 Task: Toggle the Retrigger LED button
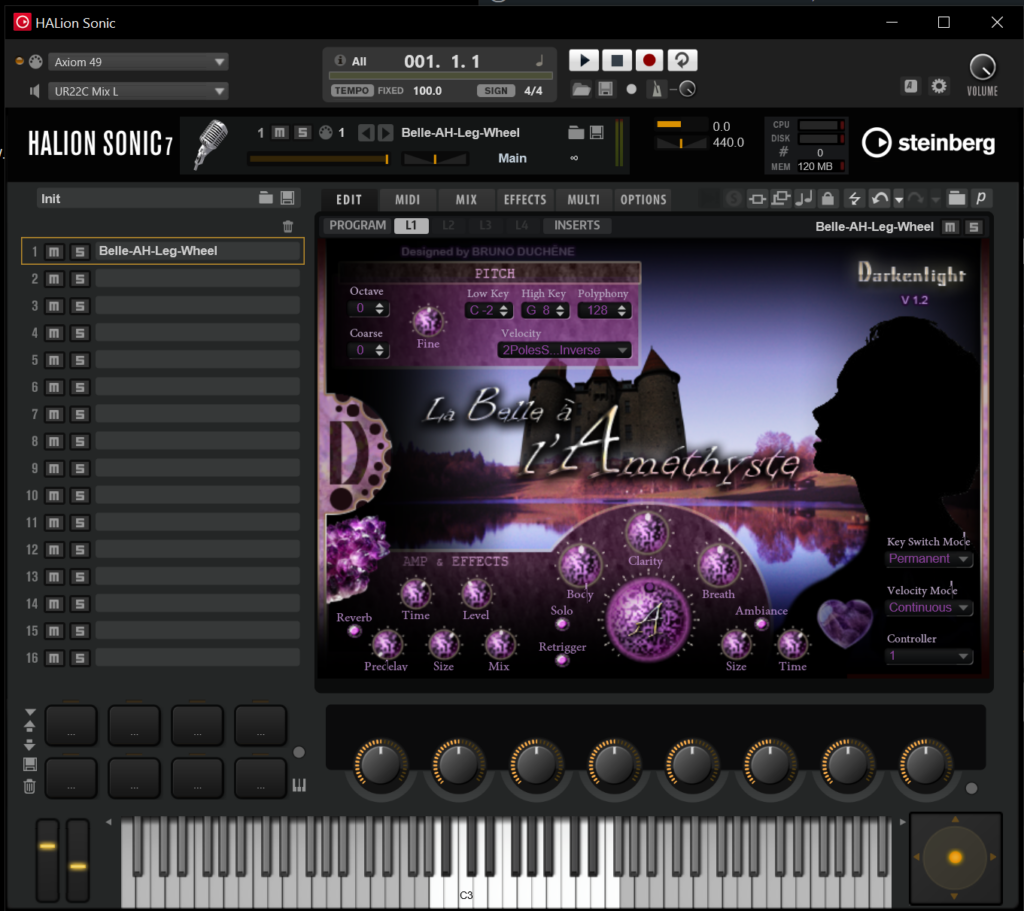pos(562,660)
